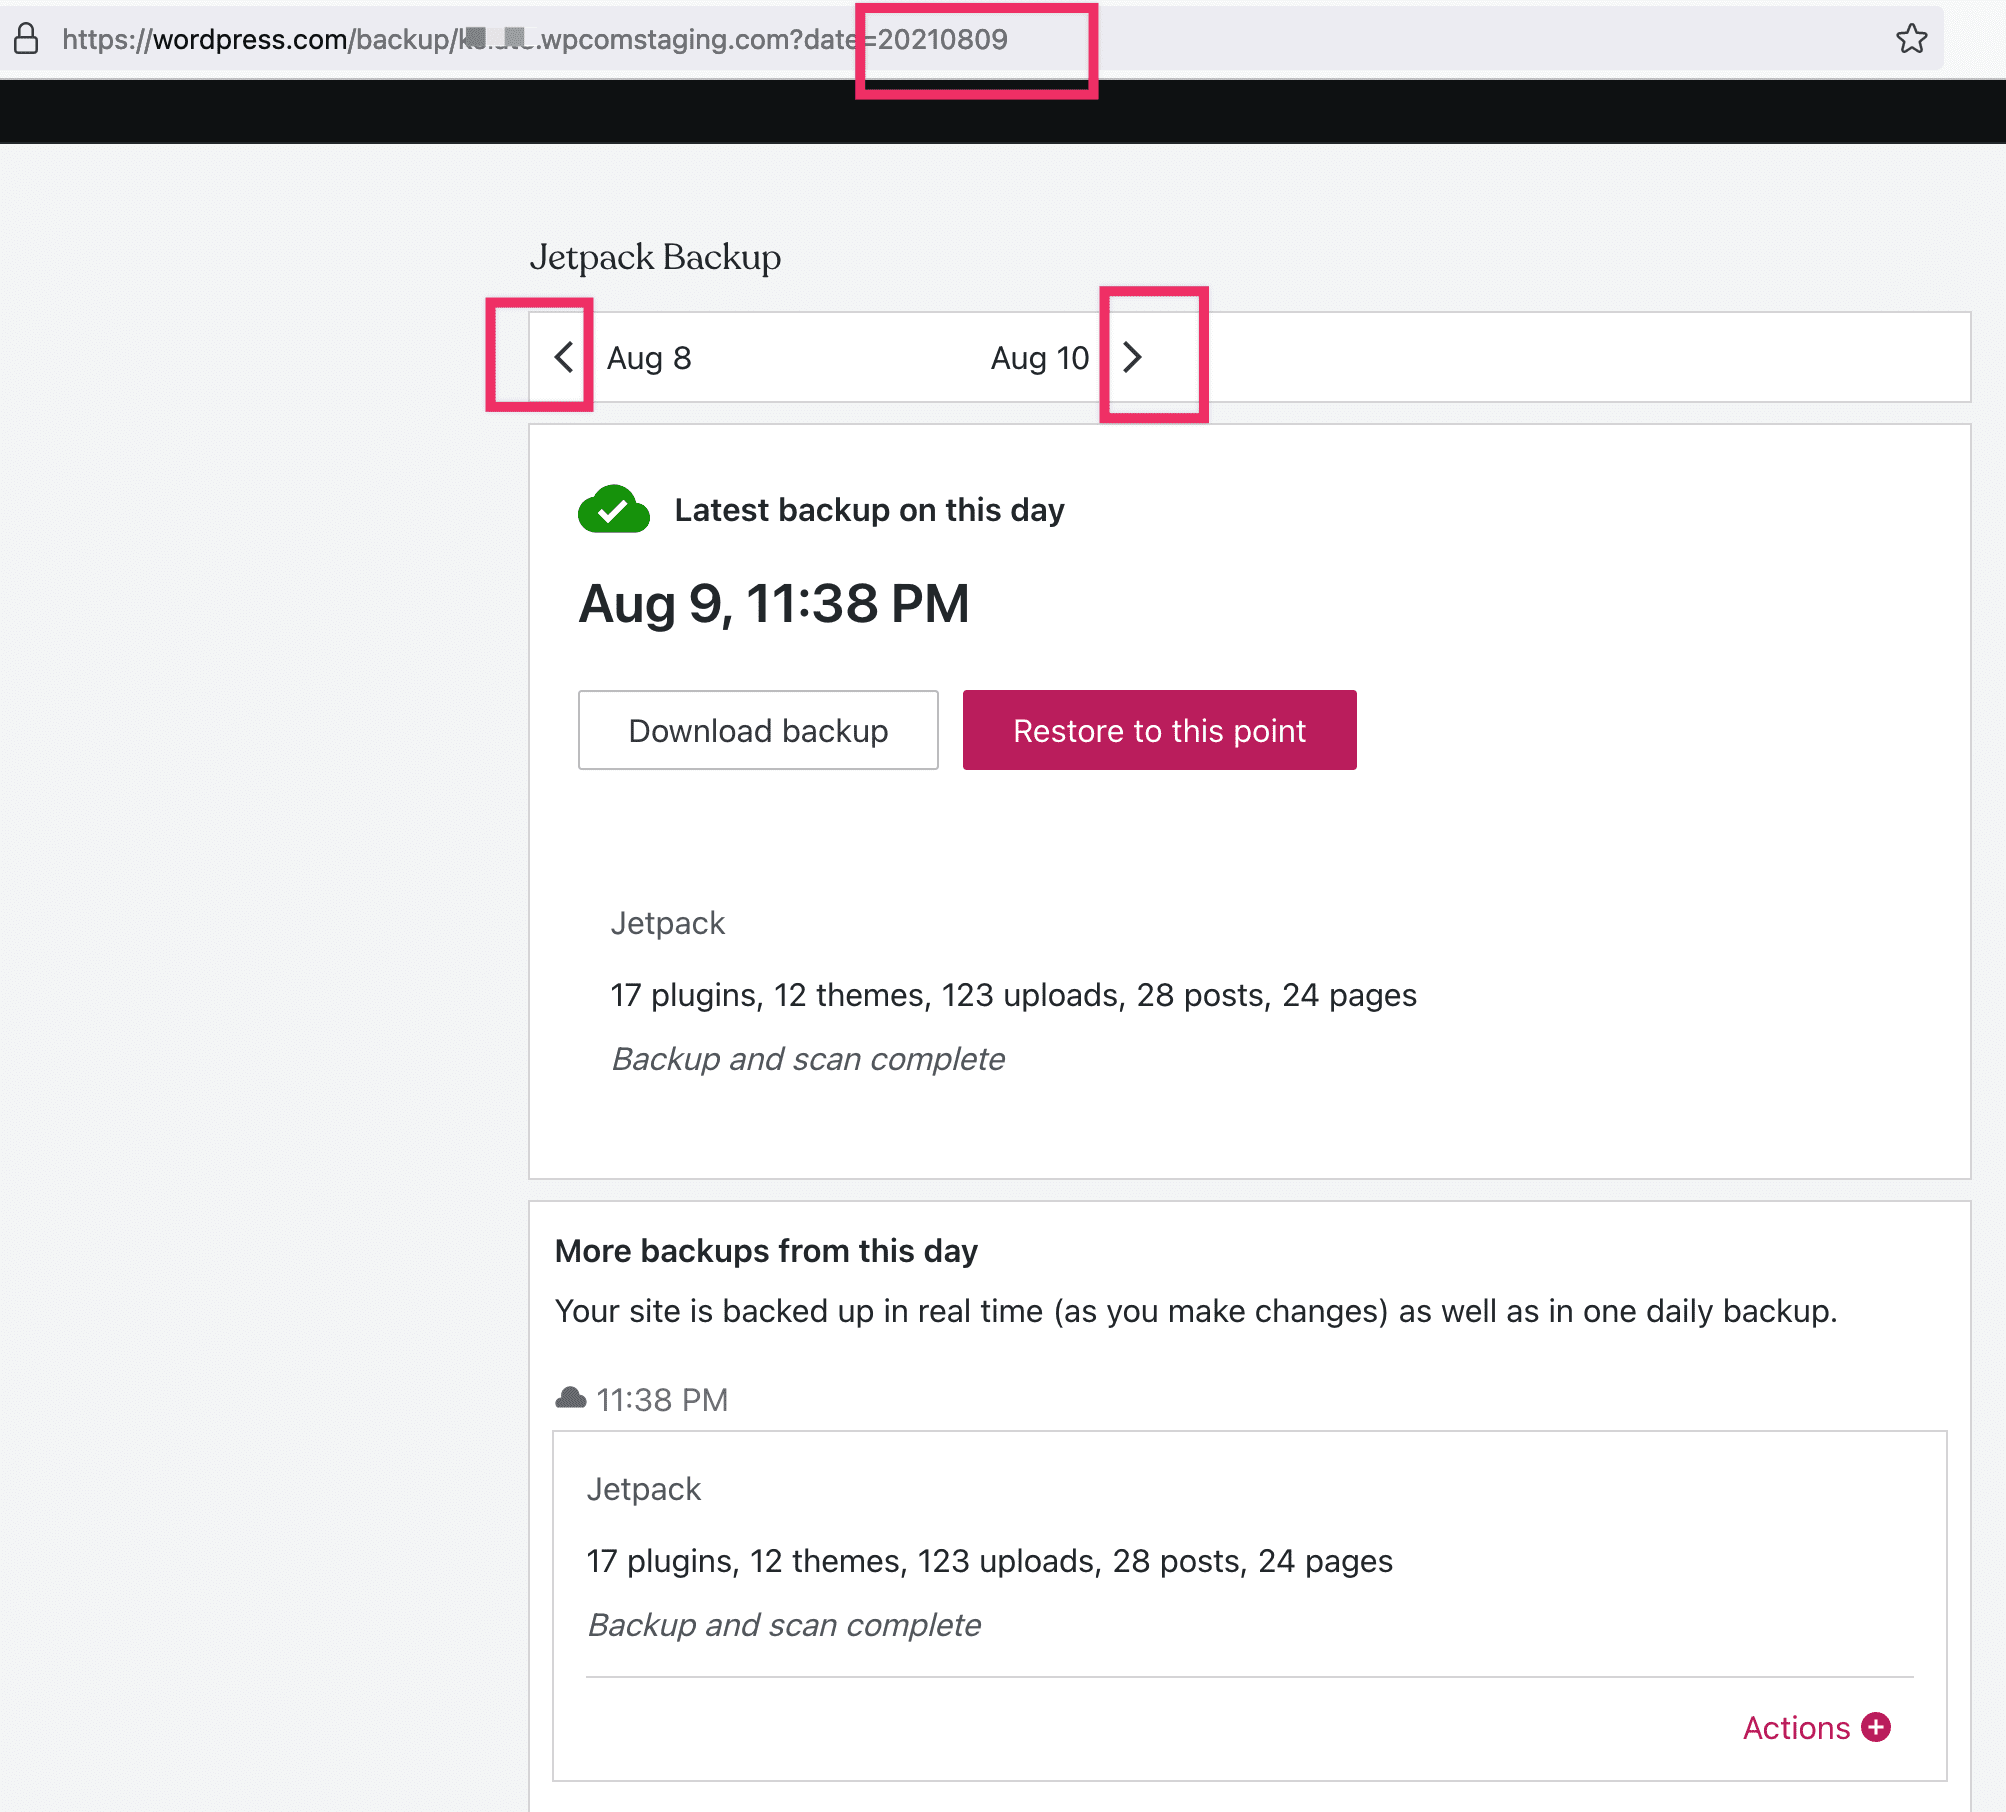
Task: Click the browser URL address field
Action: click(972, 39)
